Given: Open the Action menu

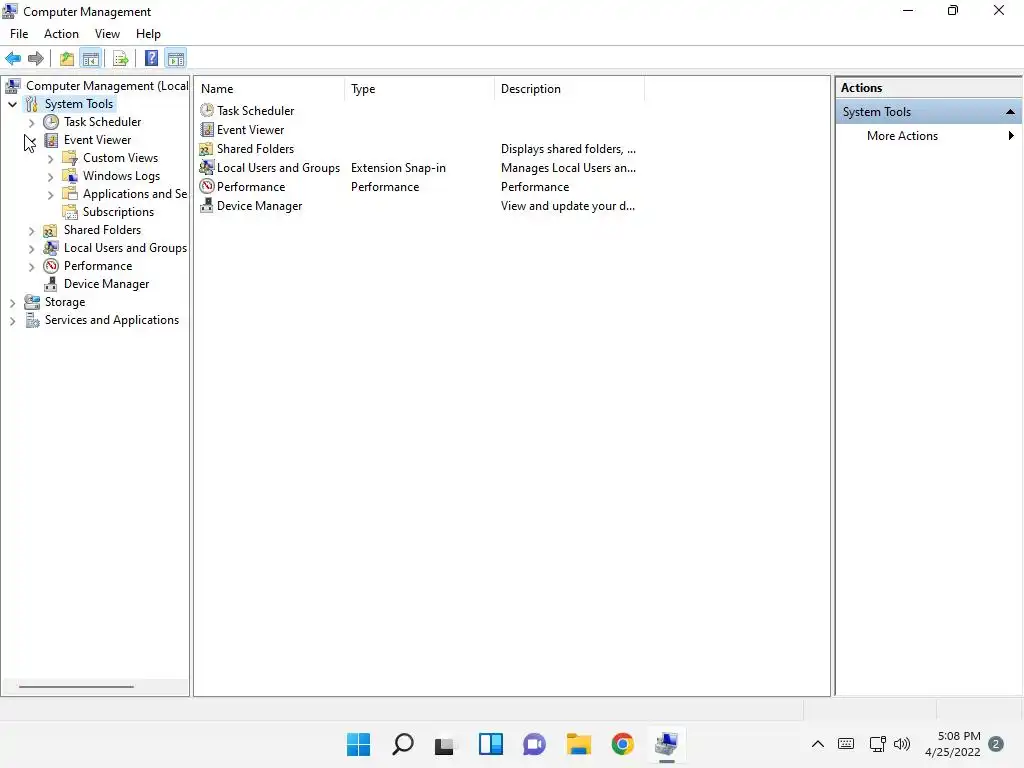Looking at the screenshot, I should 61,34.
